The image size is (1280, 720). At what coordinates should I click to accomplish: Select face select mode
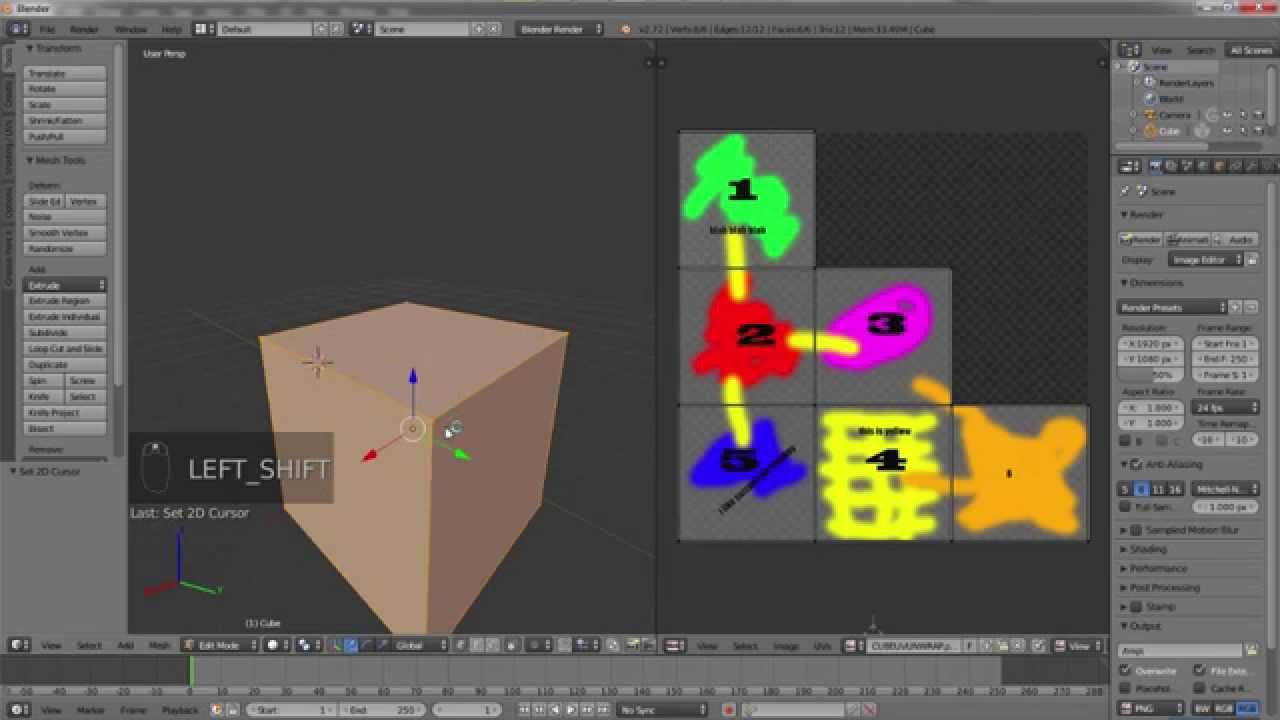click(493, 645)
